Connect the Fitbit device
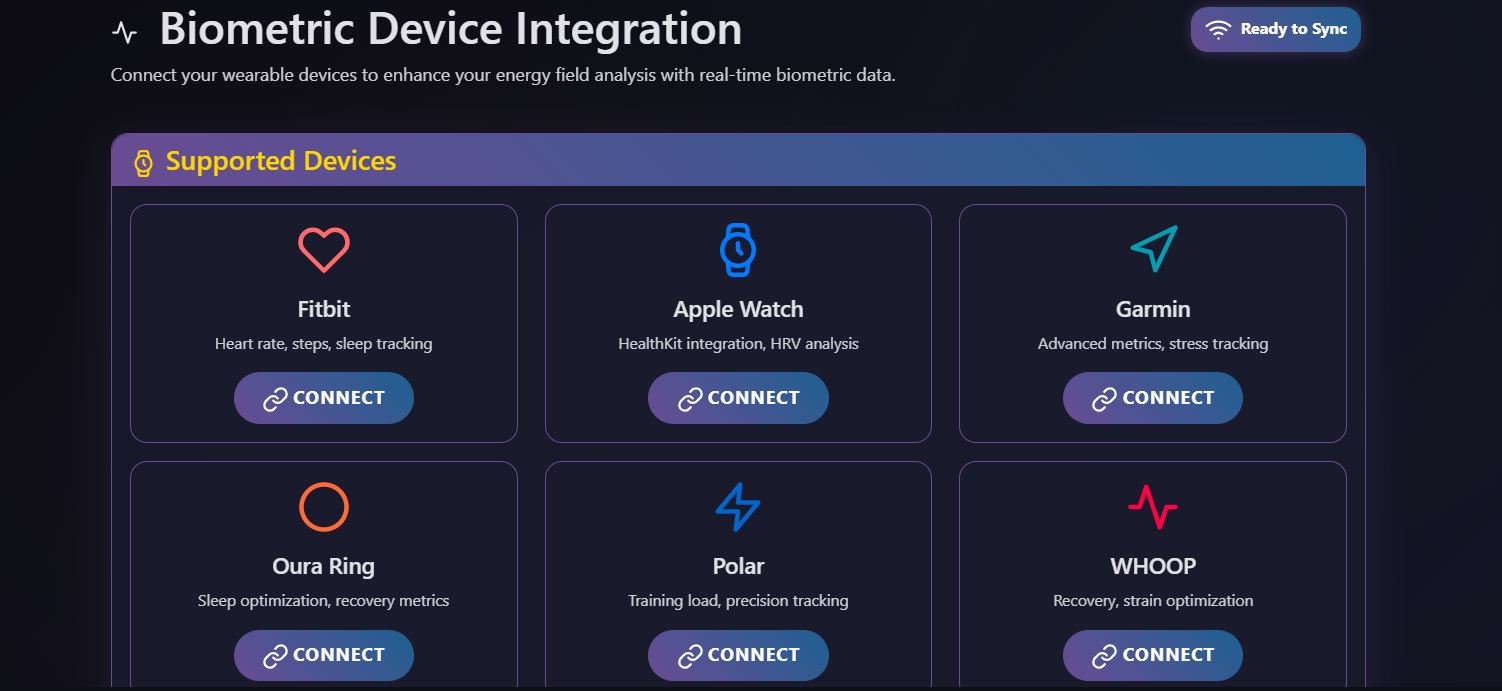Screen dimensions: 1502x691 pos(324,398)
